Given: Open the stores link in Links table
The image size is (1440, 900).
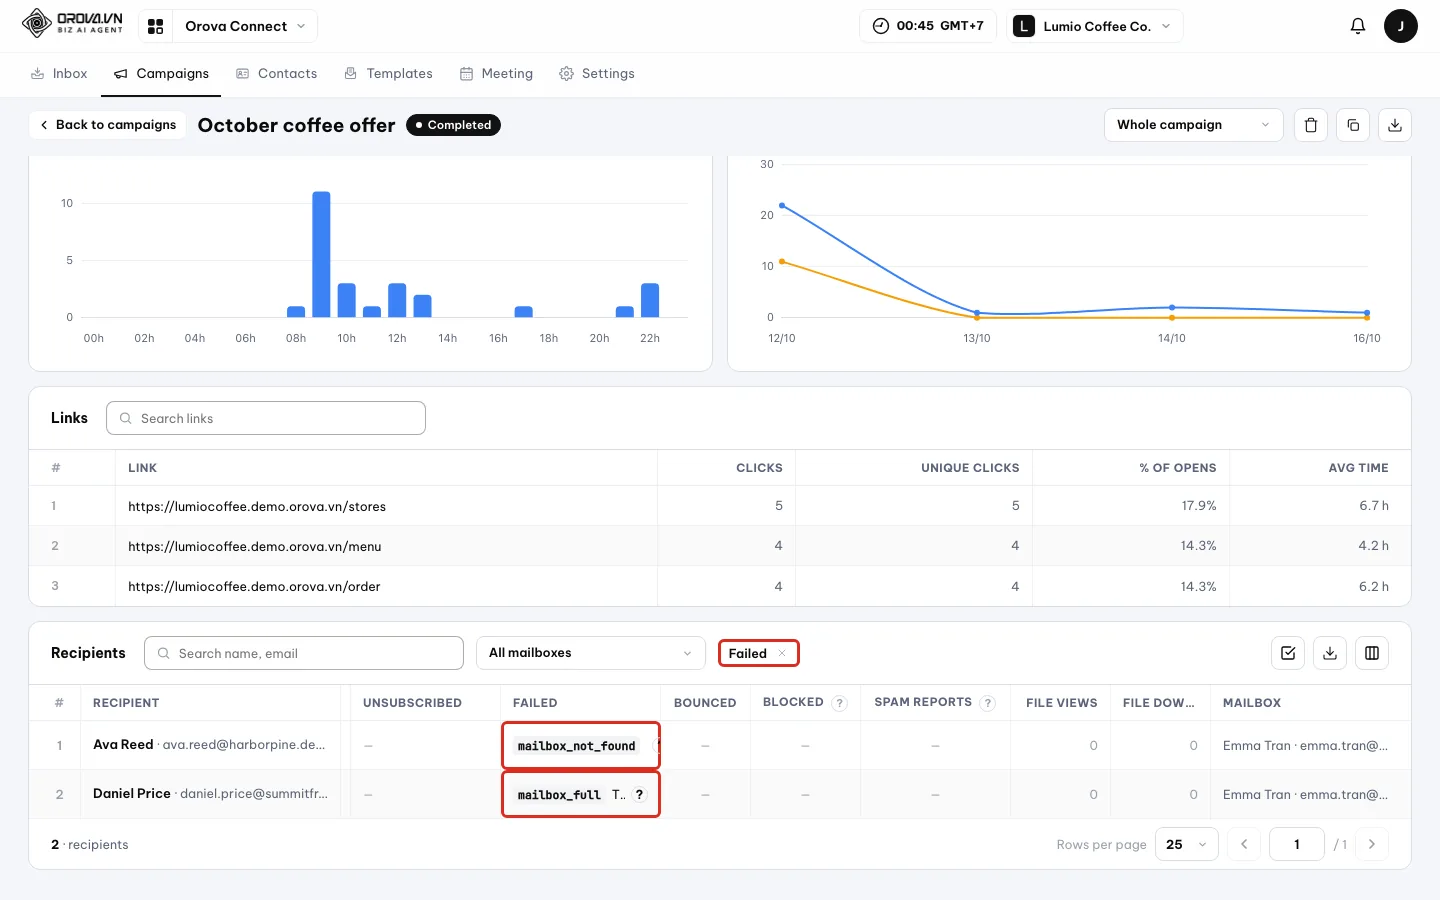Looking at the screenshot, I should 257,507.
